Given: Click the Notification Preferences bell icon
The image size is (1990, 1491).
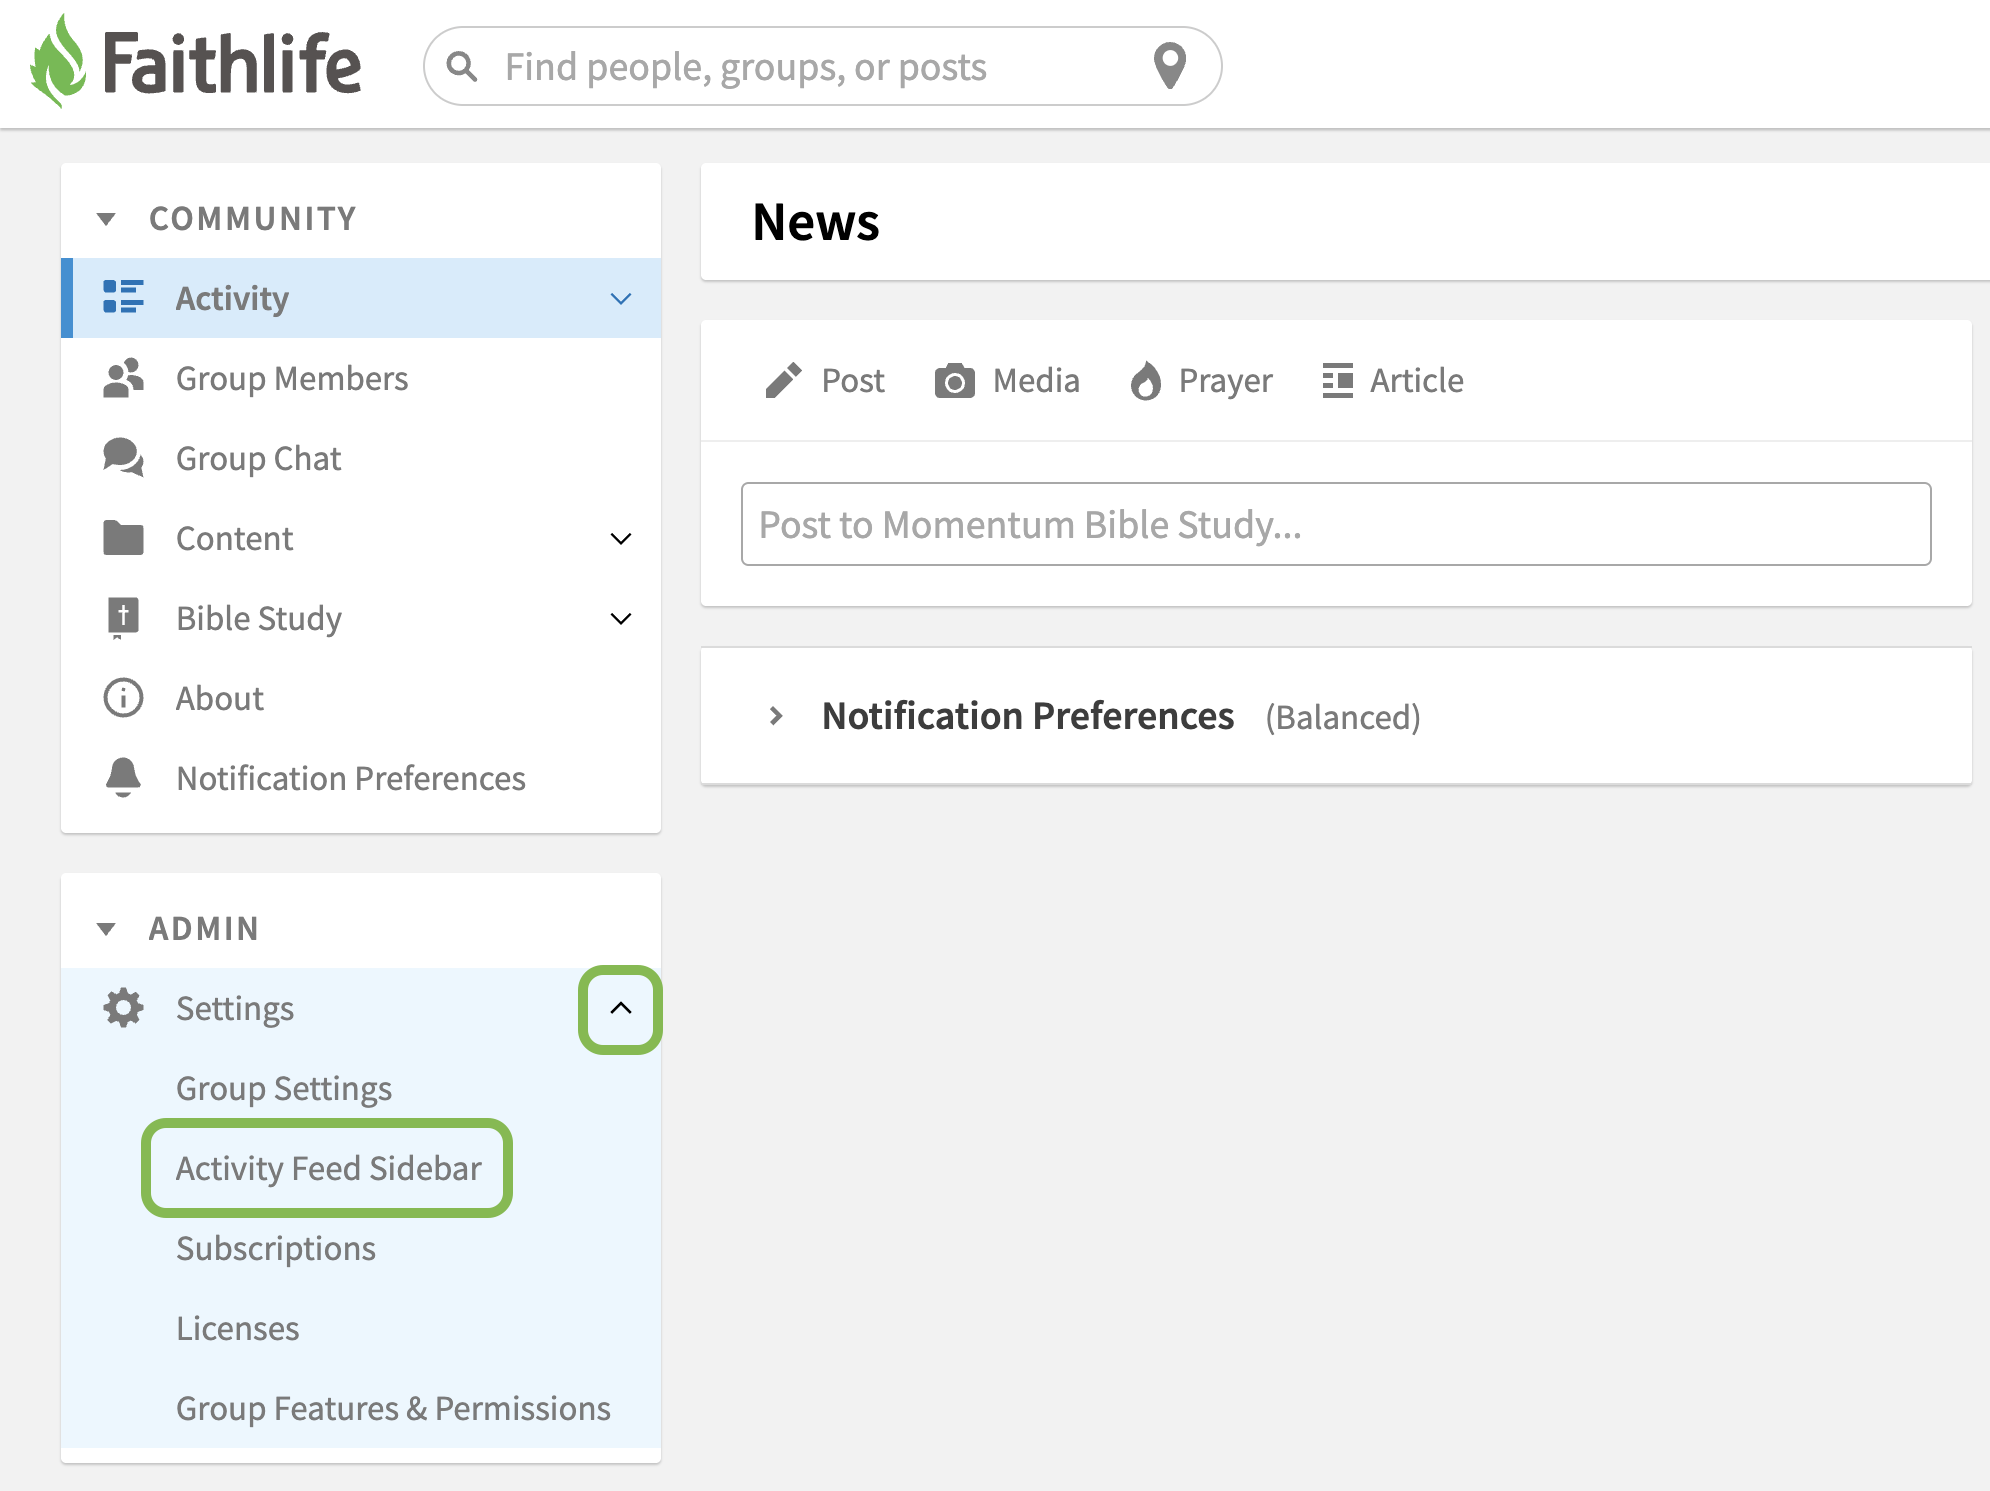Looking at the screenshot, I should (x=123, y=777).
